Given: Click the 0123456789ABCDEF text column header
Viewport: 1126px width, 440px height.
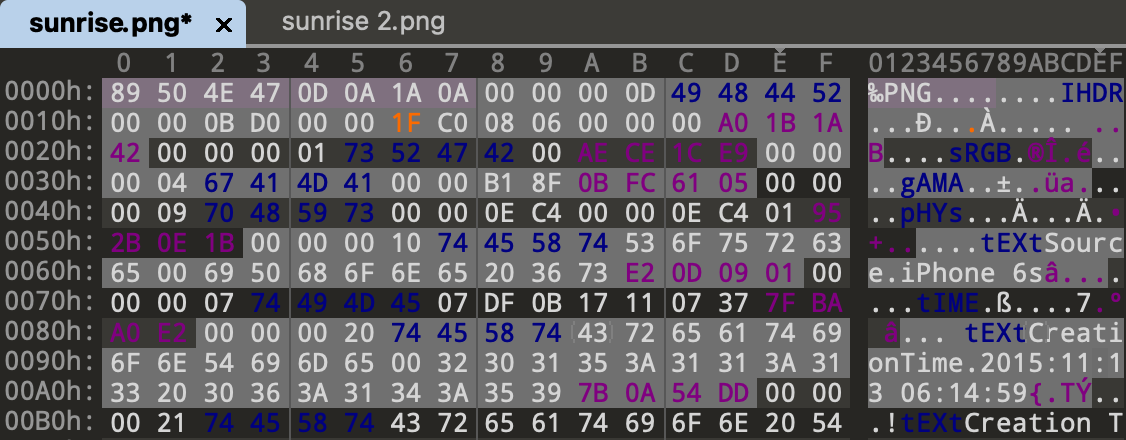Looking at the screenshot, I should (x=995, y=63).
